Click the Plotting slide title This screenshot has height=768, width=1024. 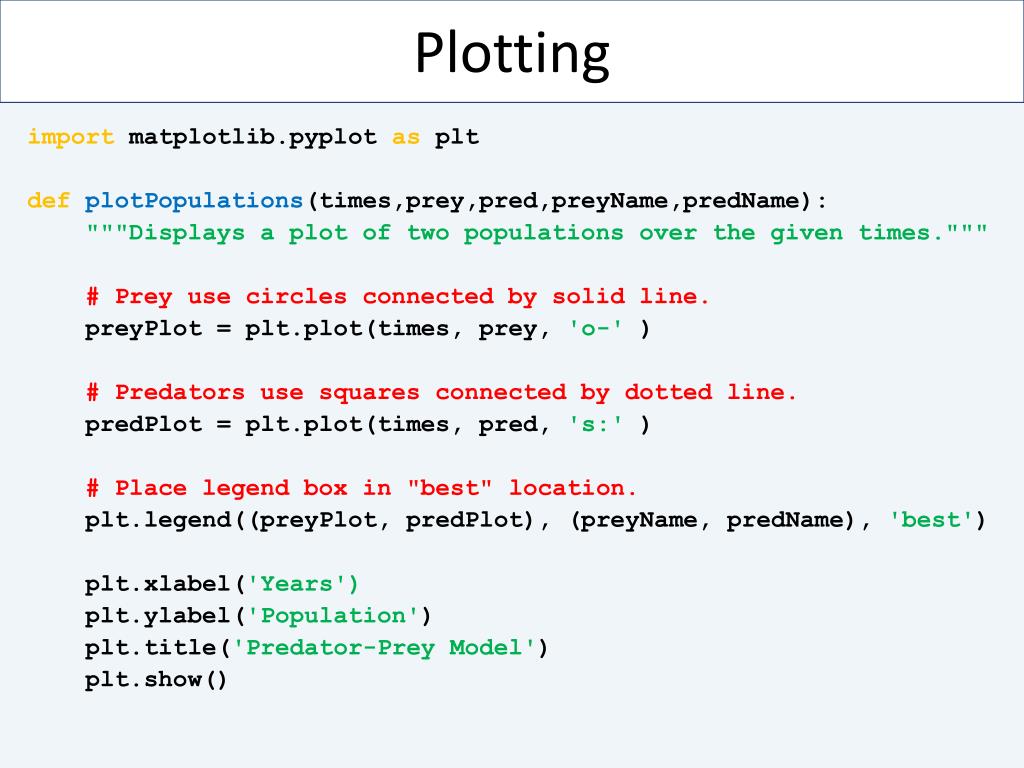(x=512, y=54)
